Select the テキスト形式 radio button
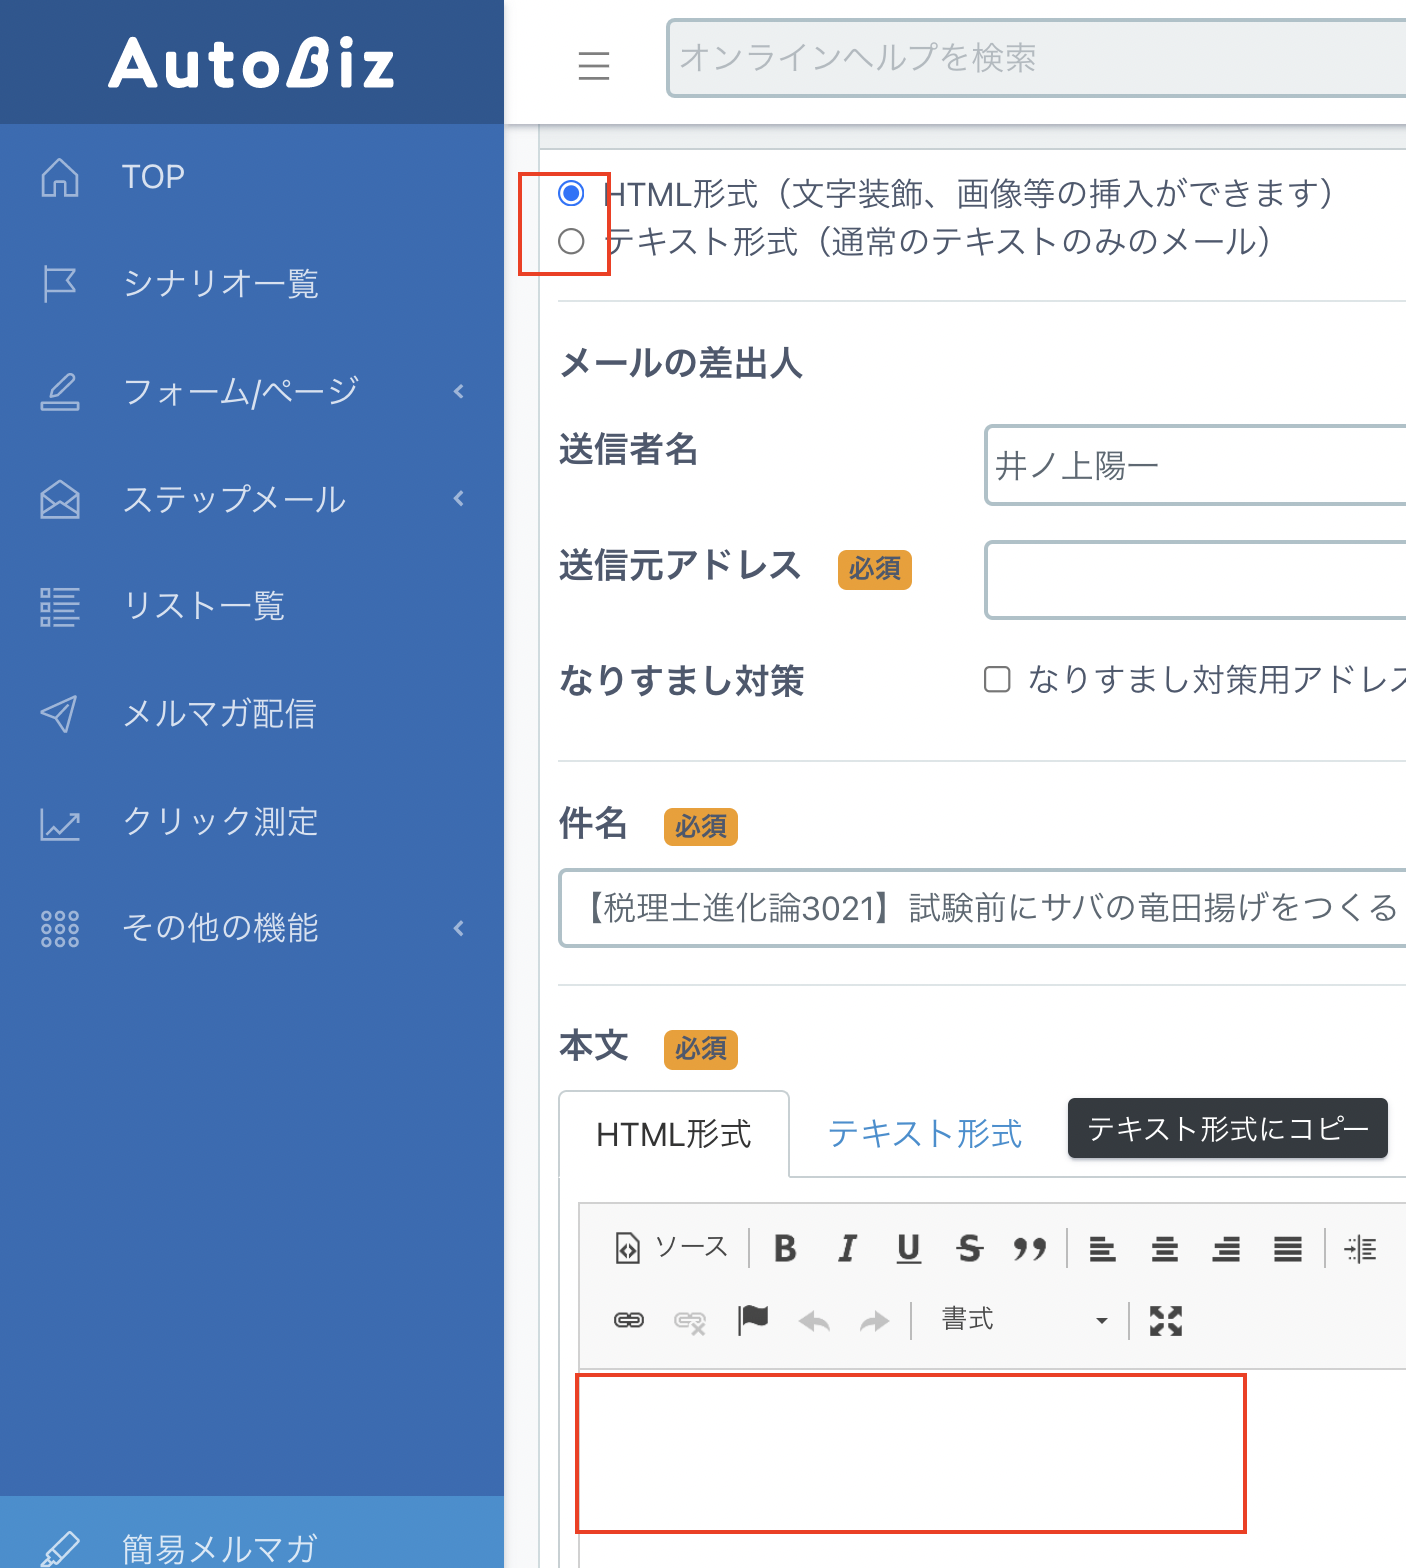The width and height of the screenshot is (1406, 1568). click(x=571, y=241)
